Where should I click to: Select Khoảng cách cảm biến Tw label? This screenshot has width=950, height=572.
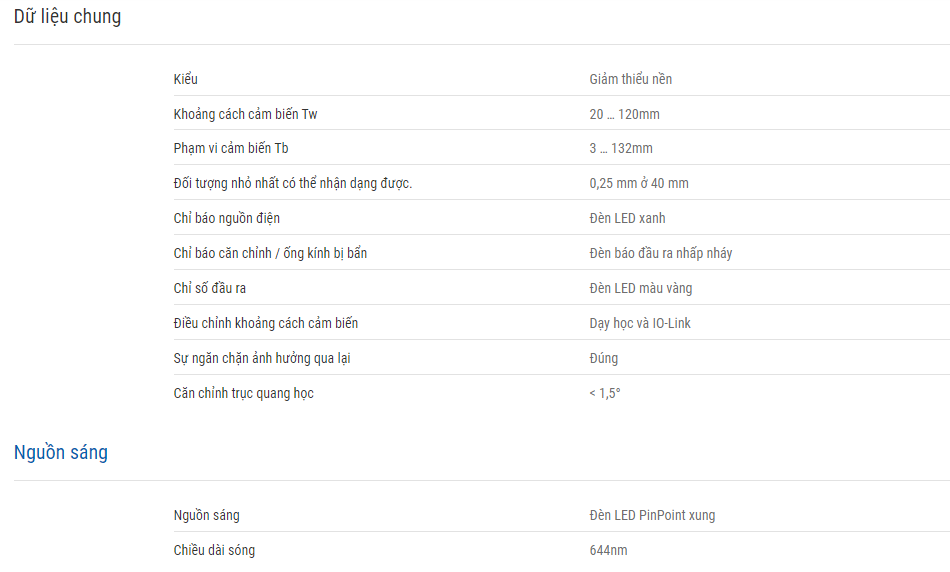click(245, 115)
